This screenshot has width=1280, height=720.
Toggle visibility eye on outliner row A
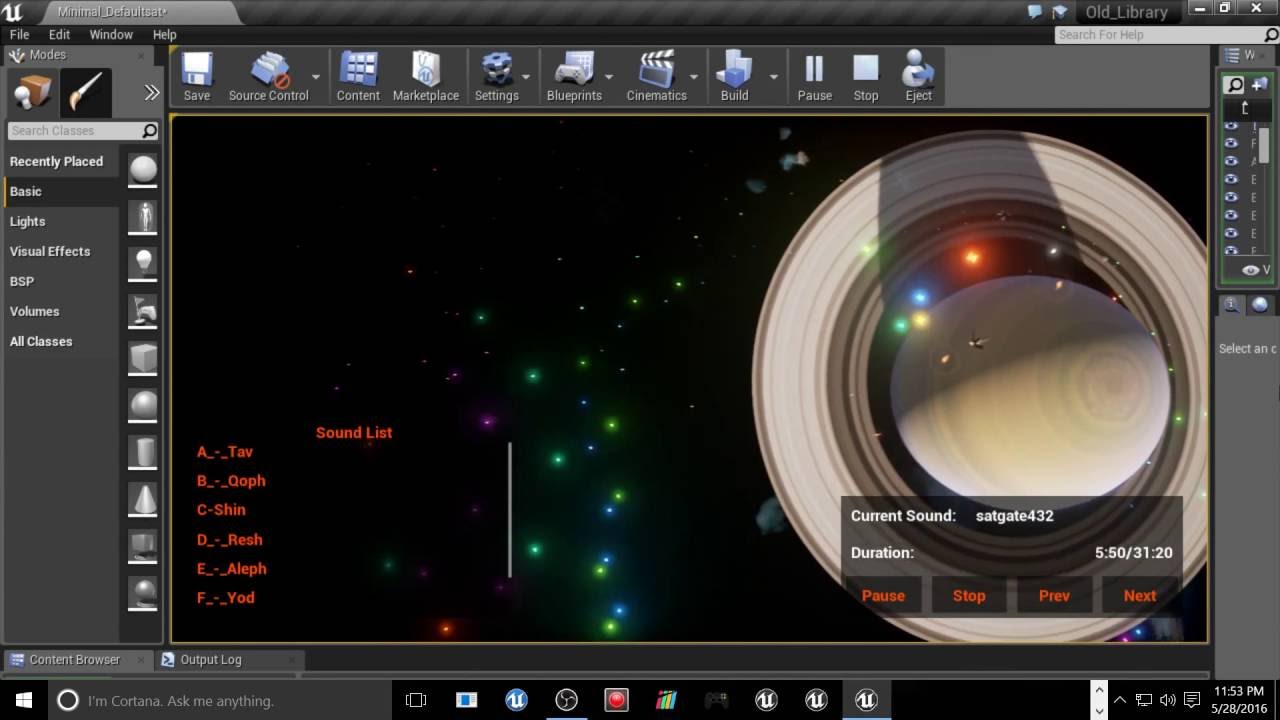tap(1231, 161)
